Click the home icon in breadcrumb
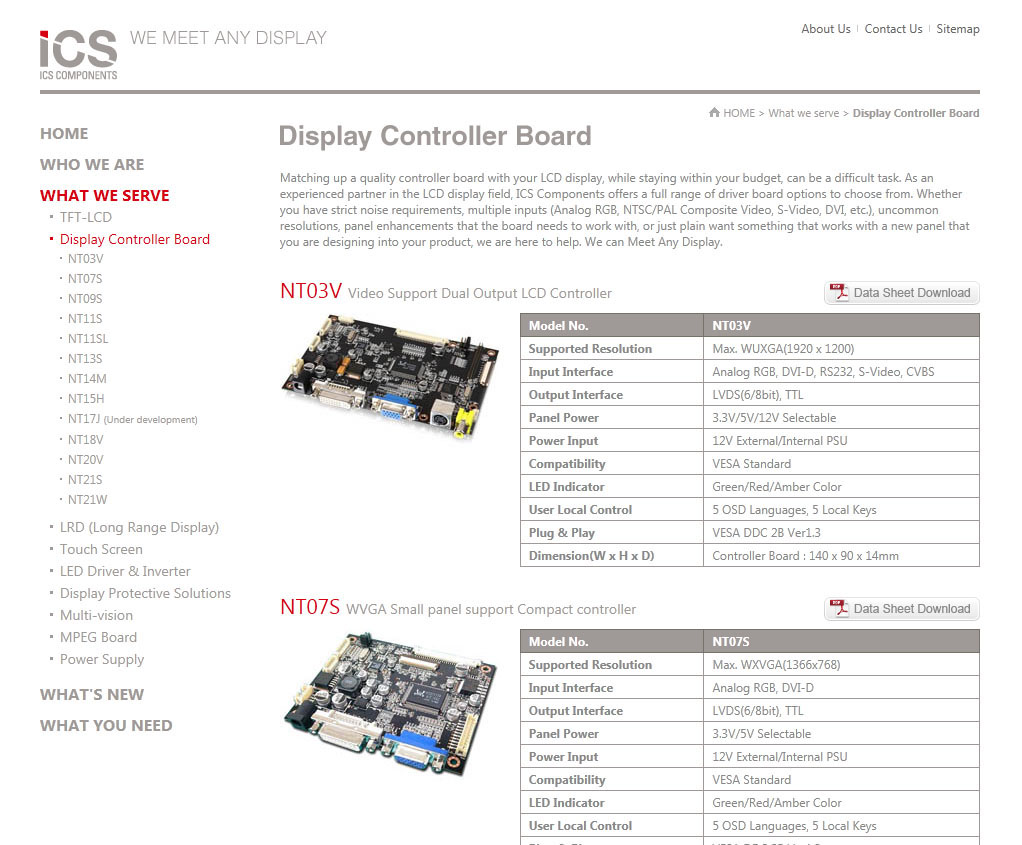Screen dimensions: 1022x845 click(x=714, y=112)
